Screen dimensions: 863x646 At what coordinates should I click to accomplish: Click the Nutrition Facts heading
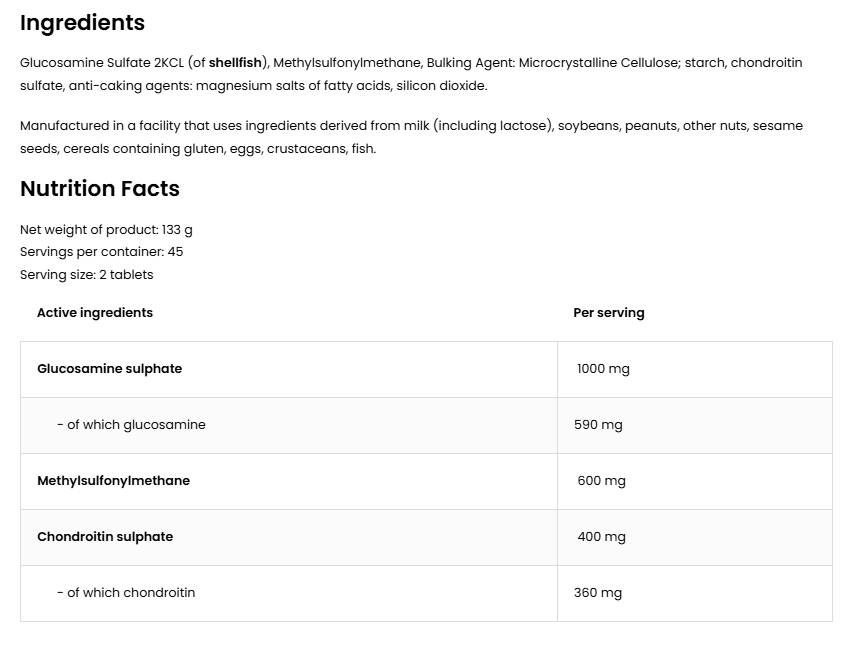(100, 189)
